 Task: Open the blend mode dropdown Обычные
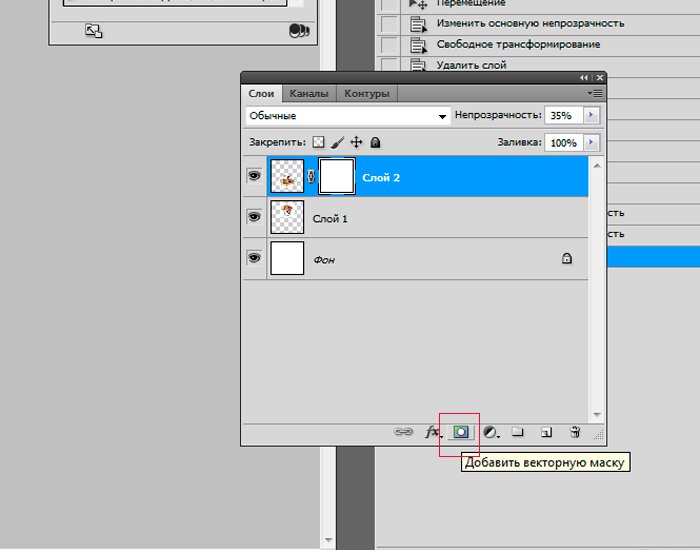[x=347, y=116]
